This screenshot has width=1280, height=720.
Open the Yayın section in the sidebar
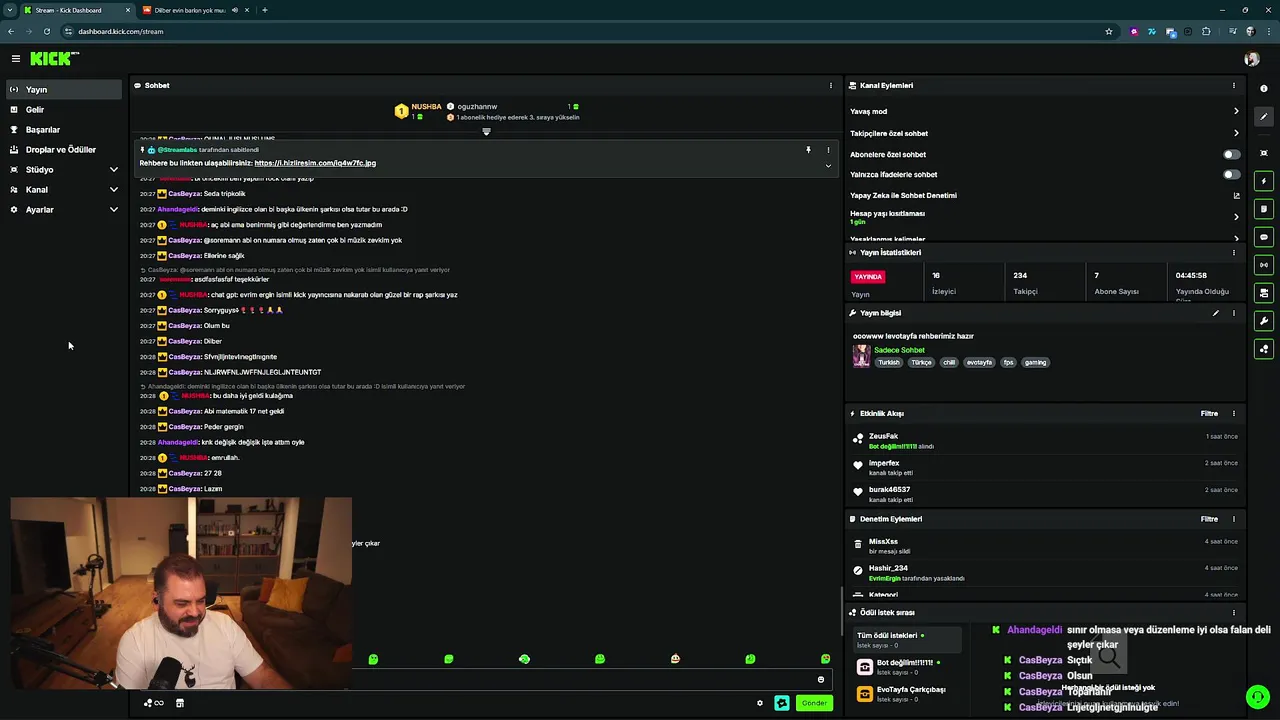tap(64, 89)
